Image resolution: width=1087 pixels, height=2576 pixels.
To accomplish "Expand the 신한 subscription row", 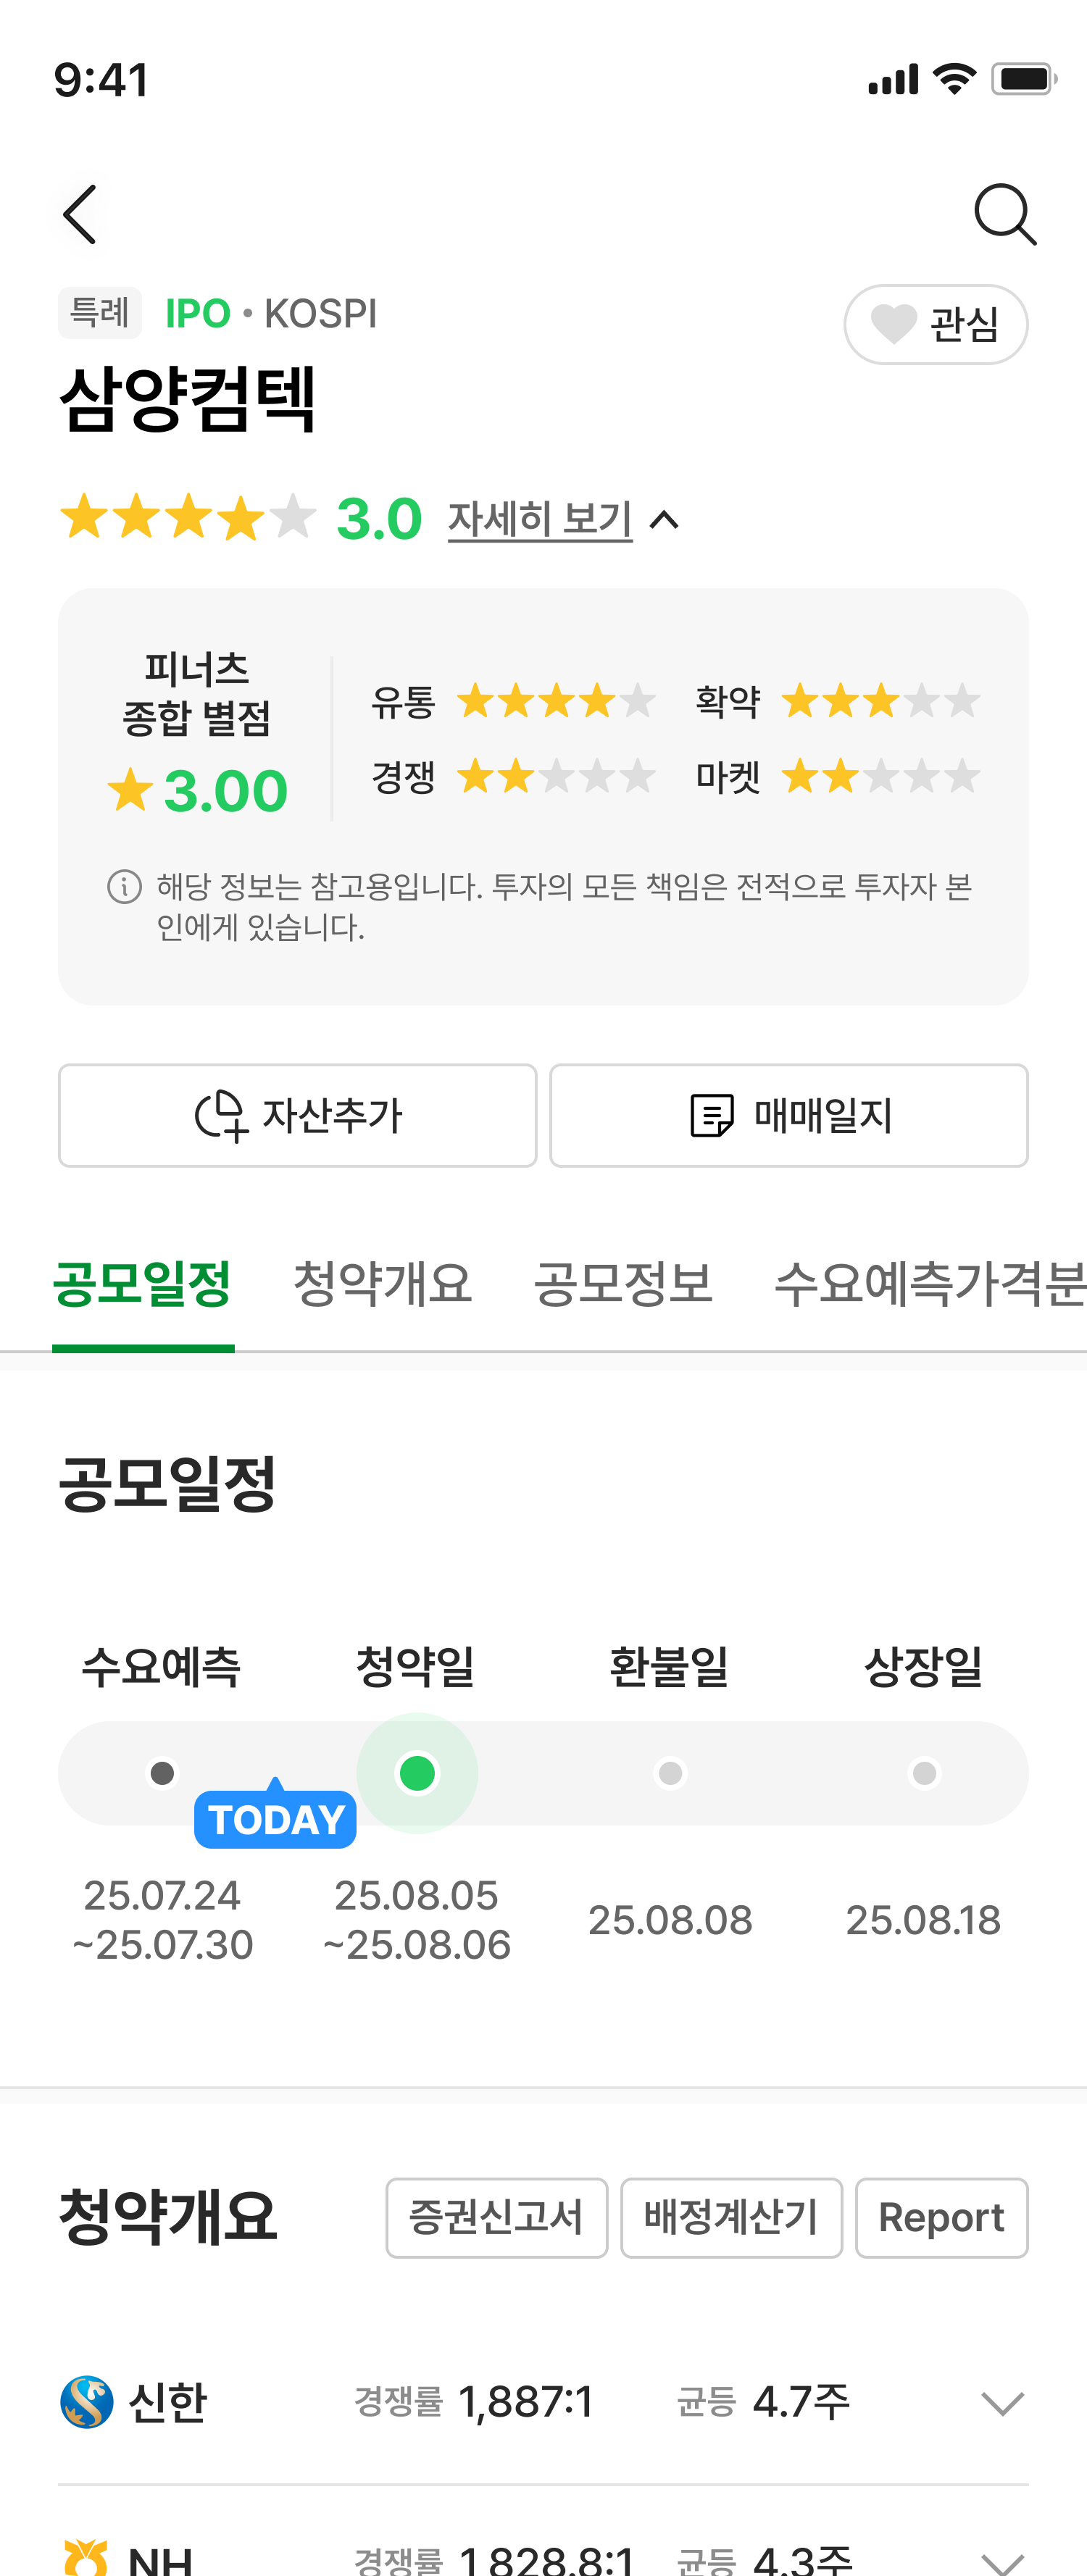I will [x=1002, y=2403].
